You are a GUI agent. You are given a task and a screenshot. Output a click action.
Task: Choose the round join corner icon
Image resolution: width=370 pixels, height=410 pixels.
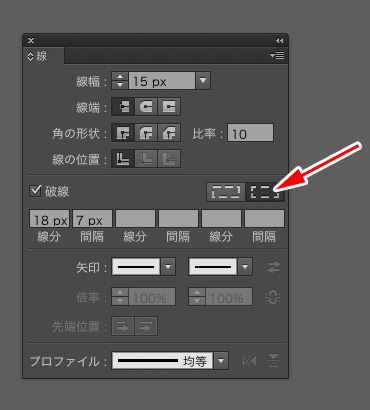[146, 133]
